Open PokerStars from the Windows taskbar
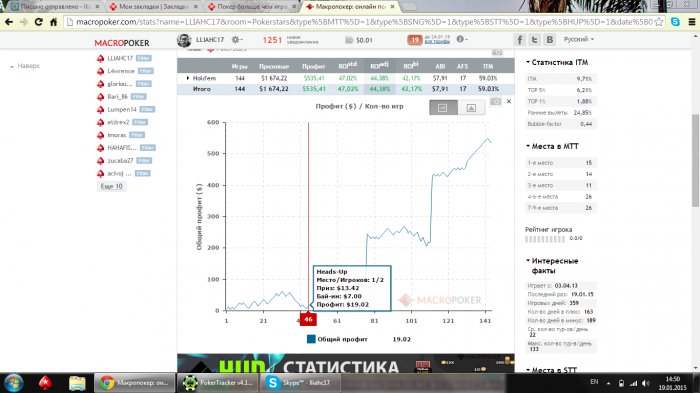Viewport: 700px width, 393px height. click(x=45, y=383)
